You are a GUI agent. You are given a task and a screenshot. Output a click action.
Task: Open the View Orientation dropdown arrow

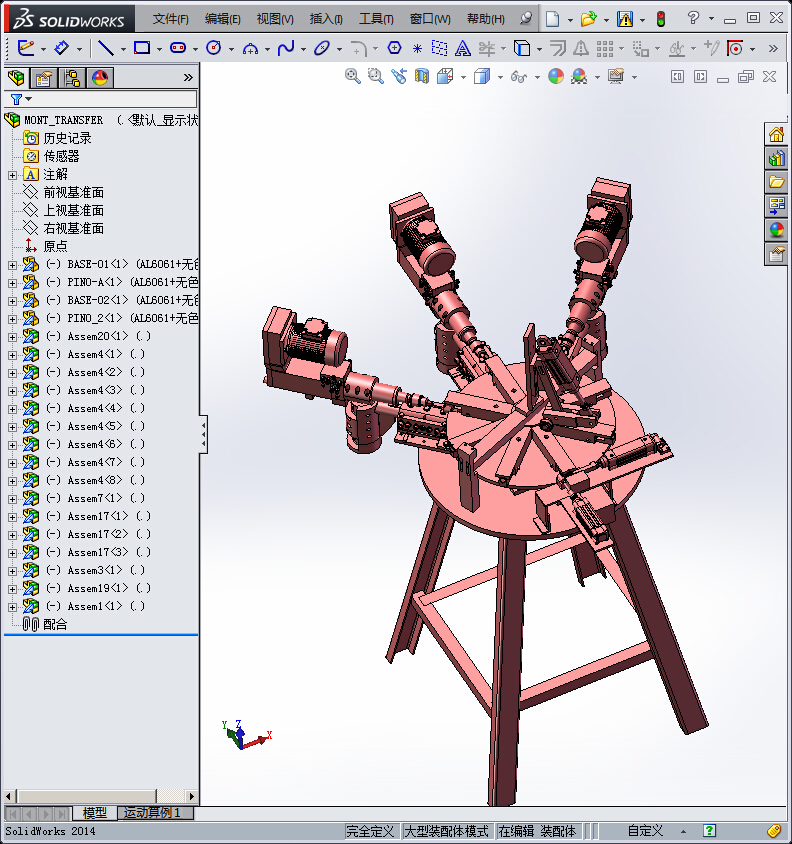(463, 78)
